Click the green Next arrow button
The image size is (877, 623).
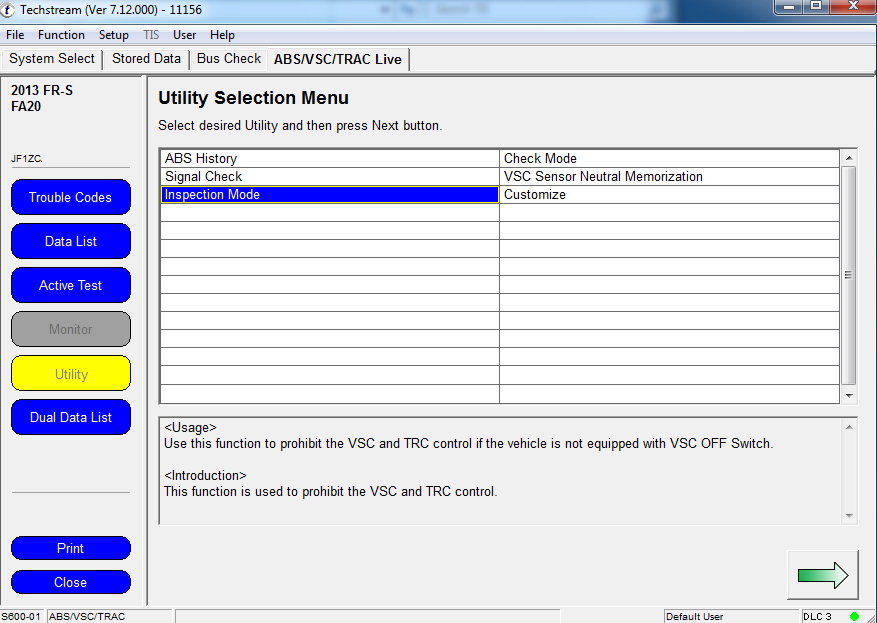pyautogui.click(x=822, y=575)
